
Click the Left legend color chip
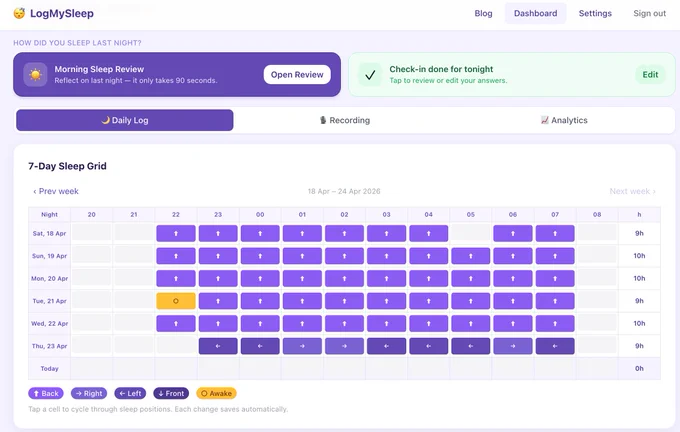point(130,393)
